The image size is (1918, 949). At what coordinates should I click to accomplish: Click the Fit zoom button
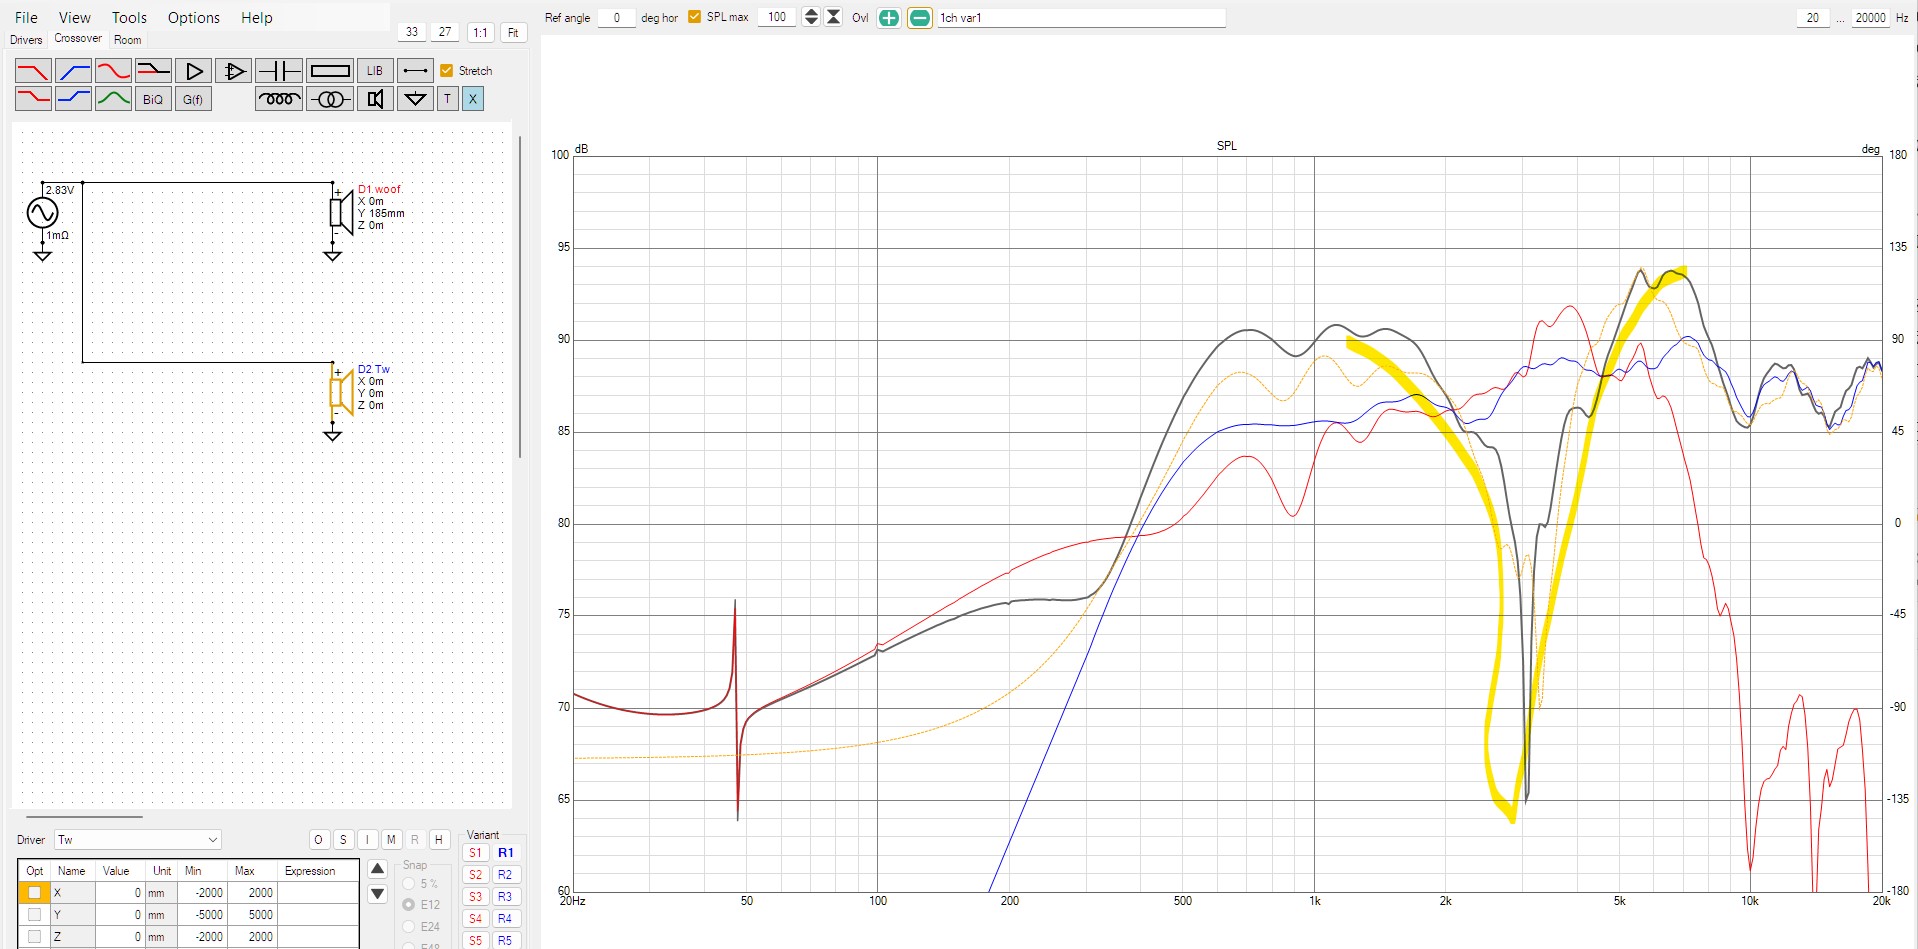pyautogui.click(x=513, y=33)
